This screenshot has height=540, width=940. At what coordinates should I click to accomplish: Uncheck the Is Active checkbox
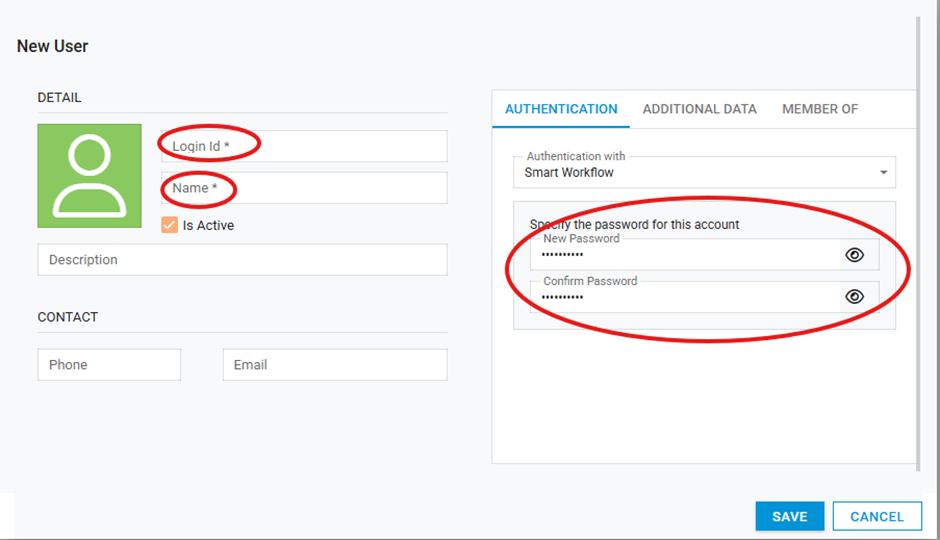(x=170, y=226)
